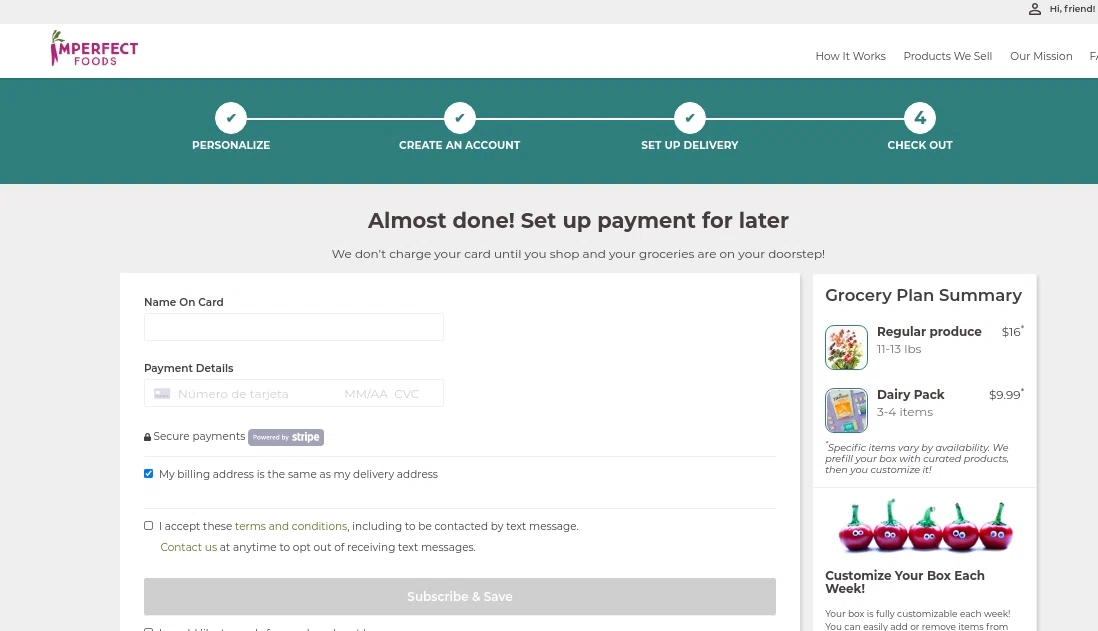Image resolution: width=1098 pixels, height=631 pixels.
Task: Click the Create an Account step checkmark
Action: click(459, 118)
